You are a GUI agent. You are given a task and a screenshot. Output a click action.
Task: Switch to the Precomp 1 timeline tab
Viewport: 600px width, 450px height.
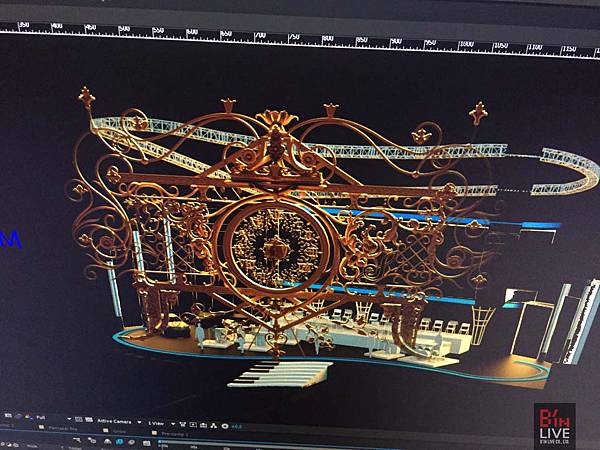click(x=170, y=434)
